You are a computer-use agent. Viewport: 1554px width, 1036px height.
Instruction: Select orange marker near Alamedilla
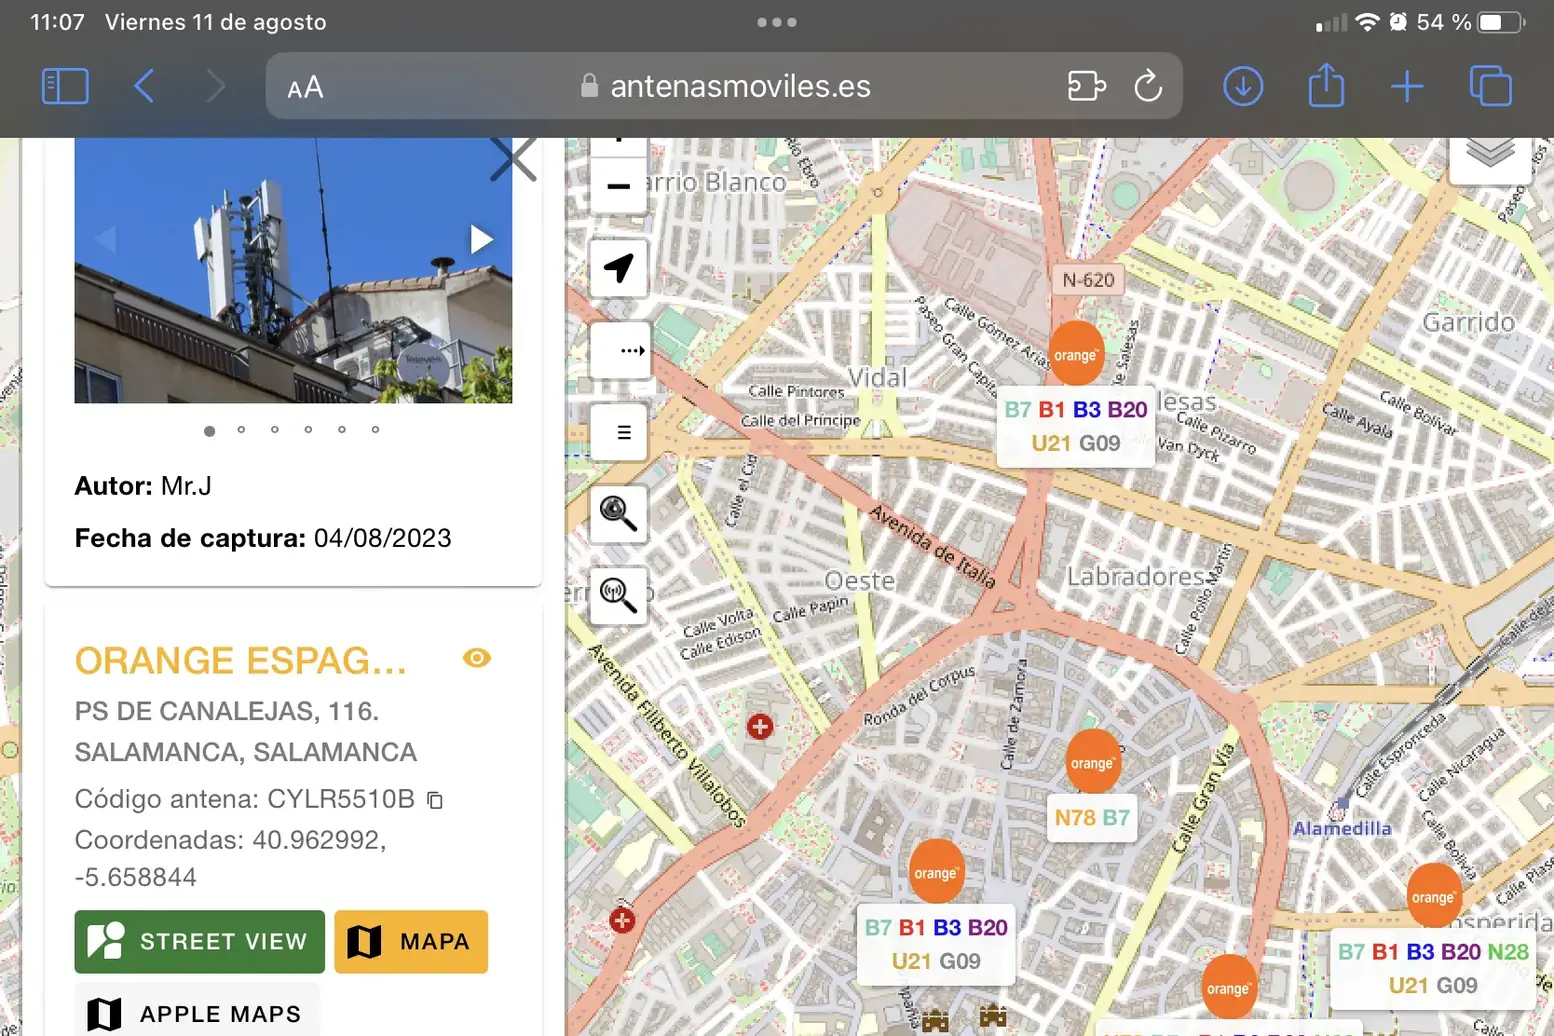(1433, 896)
